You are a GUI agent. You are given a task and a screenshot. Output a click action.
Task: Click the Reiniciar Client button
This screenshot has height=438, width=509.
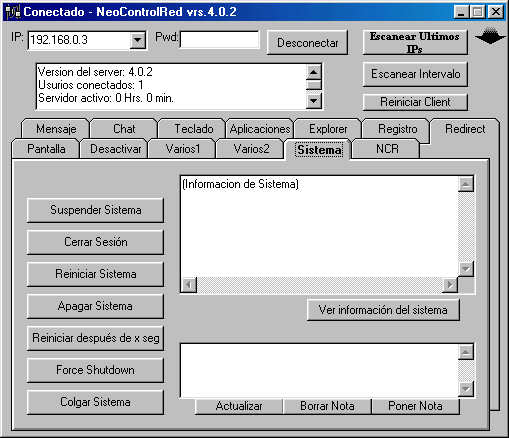(415, 102)
